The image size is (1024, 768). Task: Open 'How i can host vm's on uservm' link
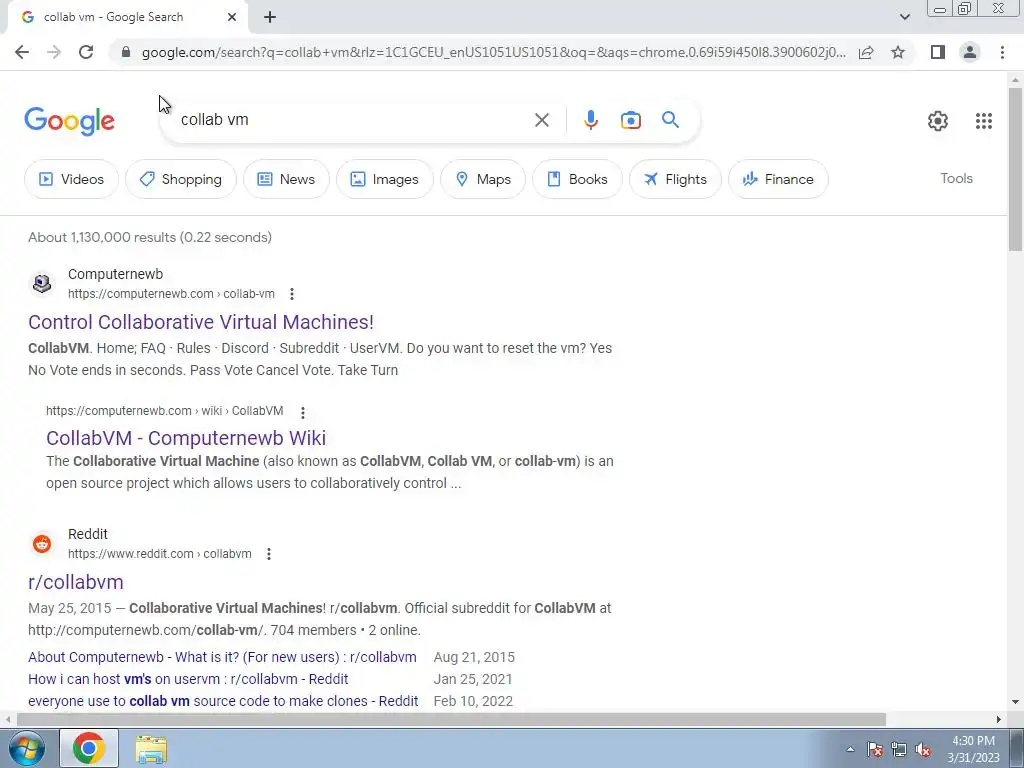[188, 679]
